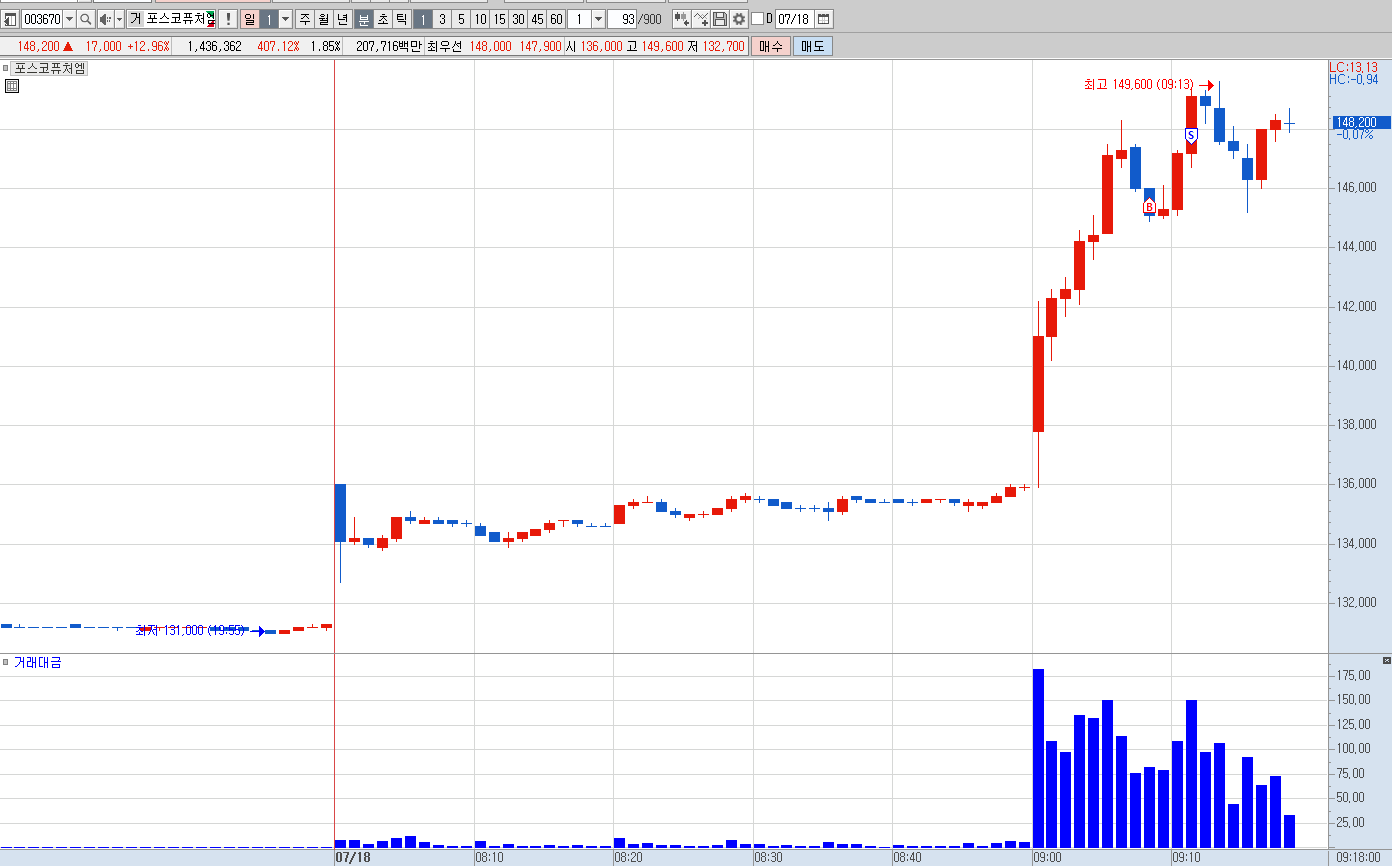Image resolution: width=1392 pixels, height=866 pixels.
Task: Click the 147,900 best bid price
Action: 540,46
